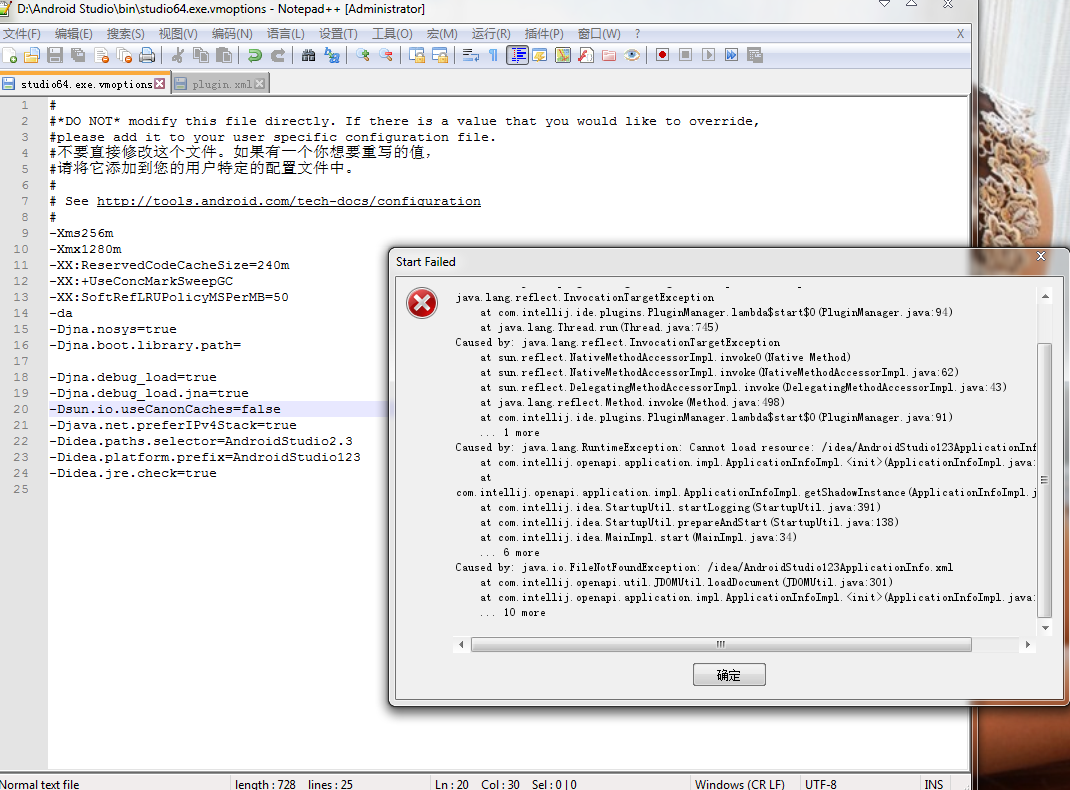Screen dimensions: 1070x790
Task: Toggle Word wrap icon
Action: 471,55
